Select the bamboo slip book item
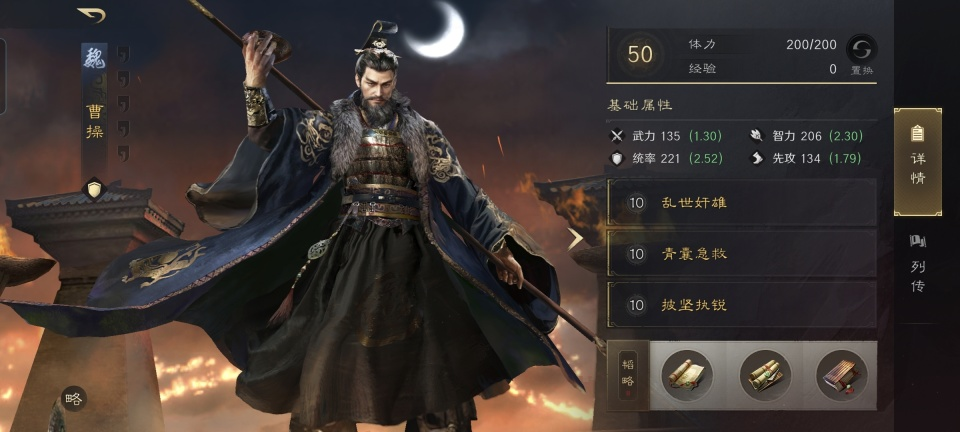Screen dimensions: 960x432 click(x=842, y=376)
